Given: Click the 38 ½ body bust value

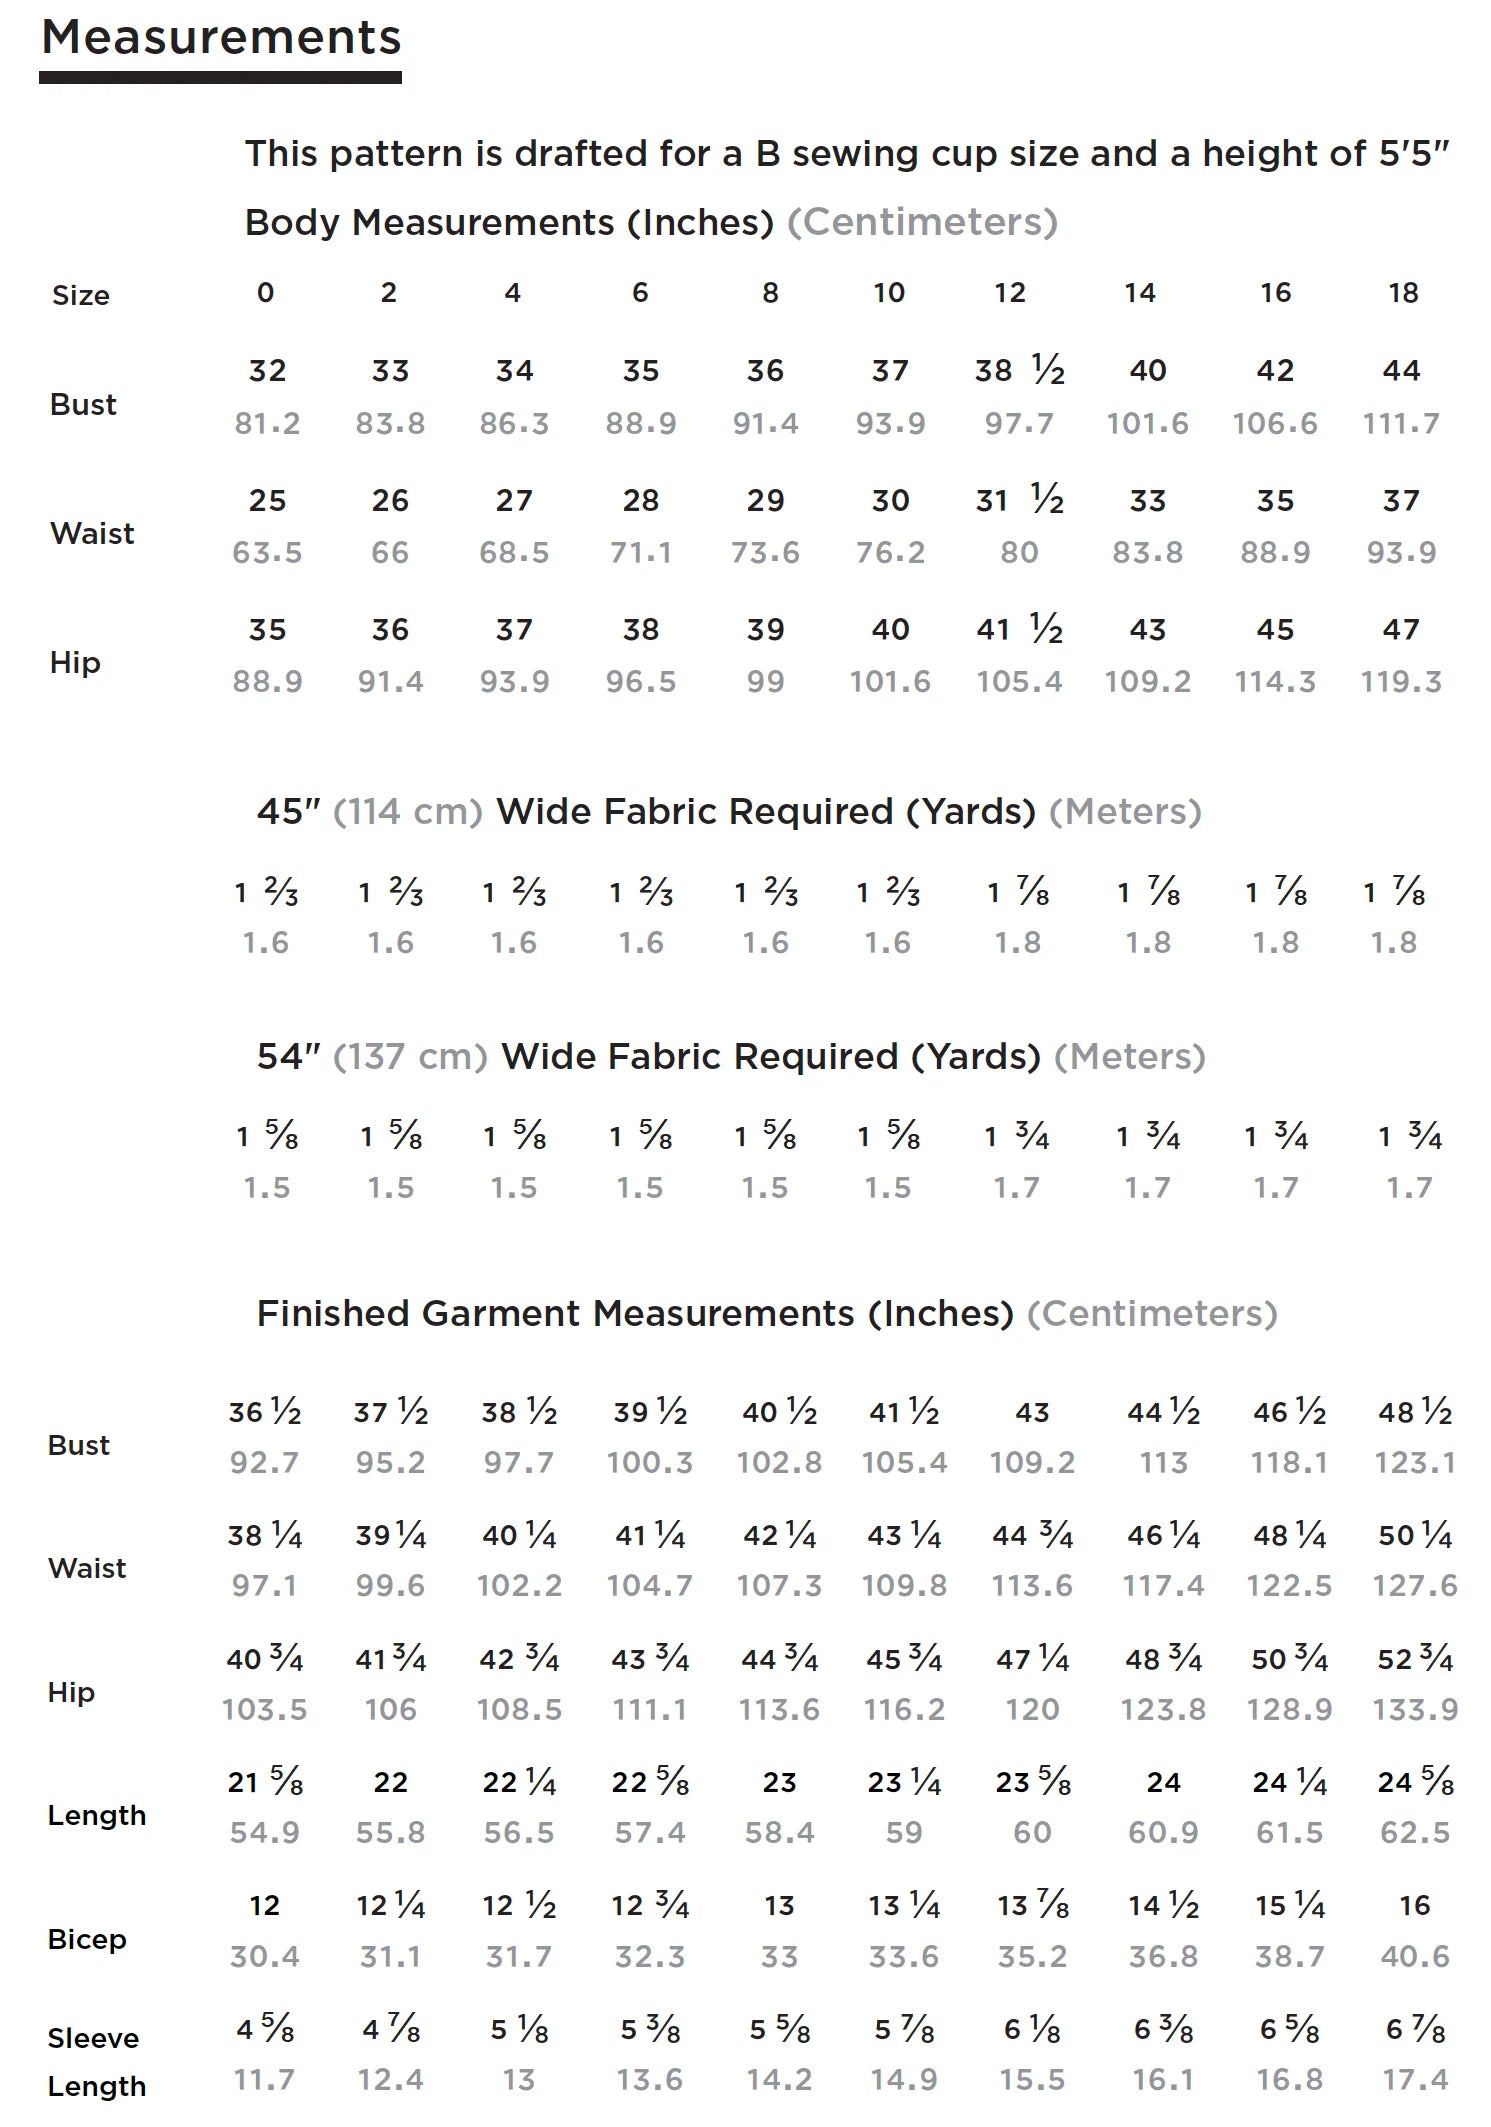Looking at the screenshot, I should pyautogui.click(x=1019, y=371).
